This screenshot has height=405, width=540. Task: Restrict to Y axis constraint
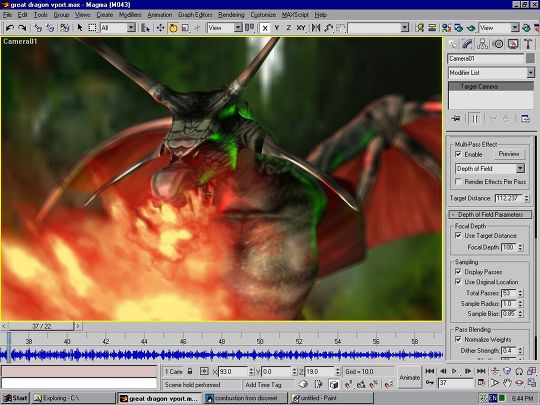click(x=277, y=28)
